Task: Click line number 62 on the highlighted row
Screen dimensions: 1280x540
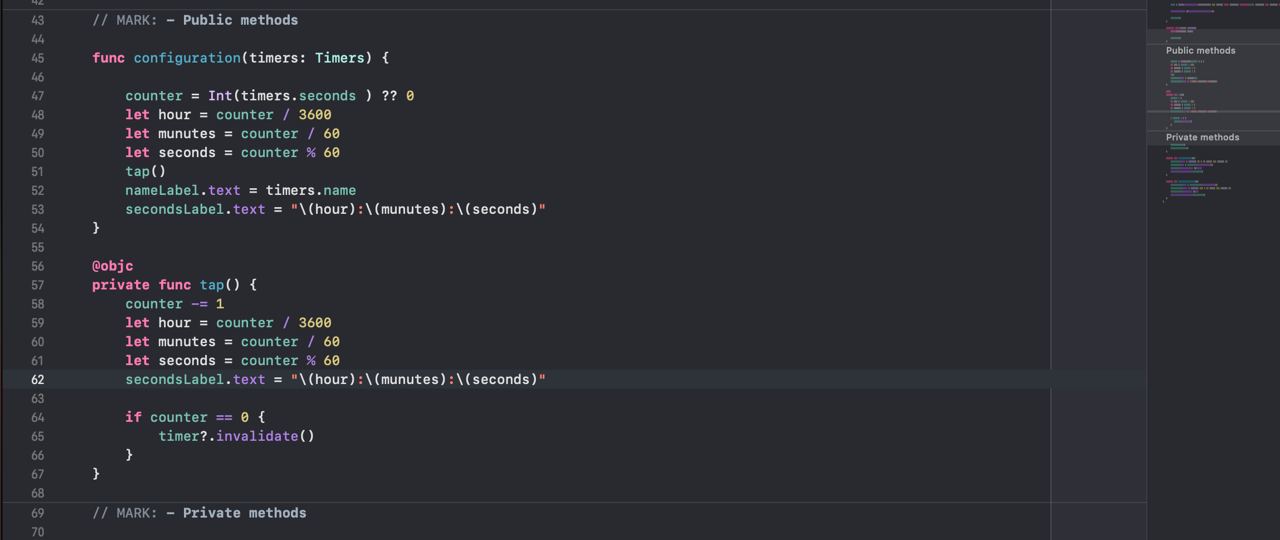Action: (x=37, y=380)
